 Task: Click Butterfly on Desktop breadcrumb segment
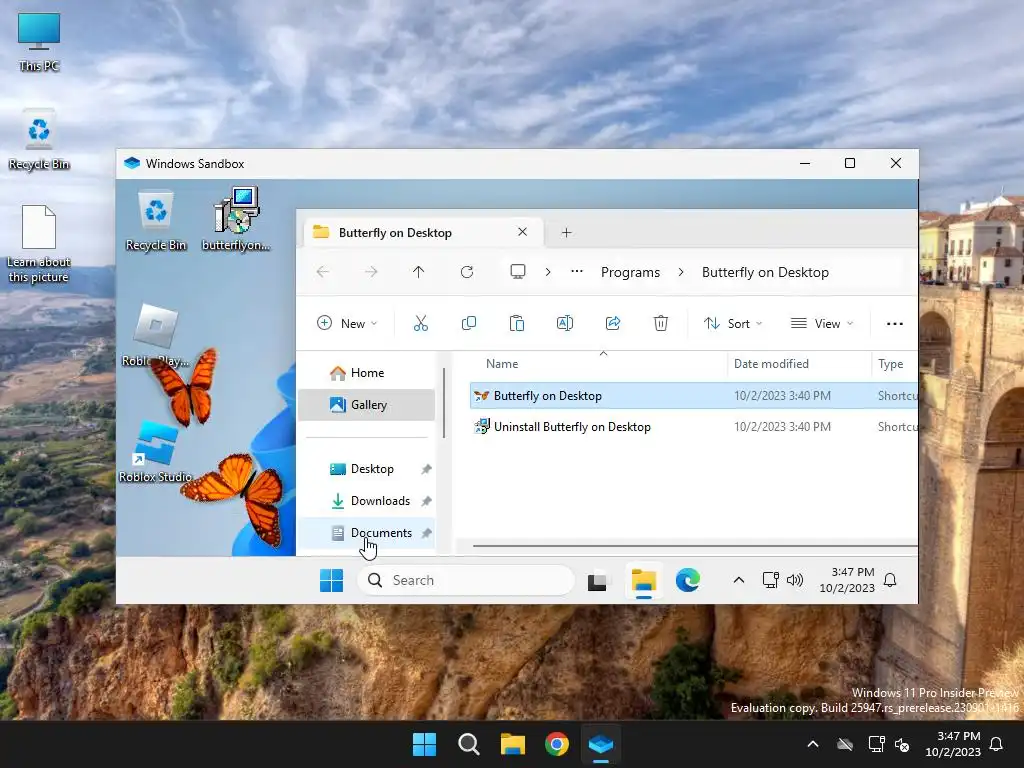[x=765, y=272]
